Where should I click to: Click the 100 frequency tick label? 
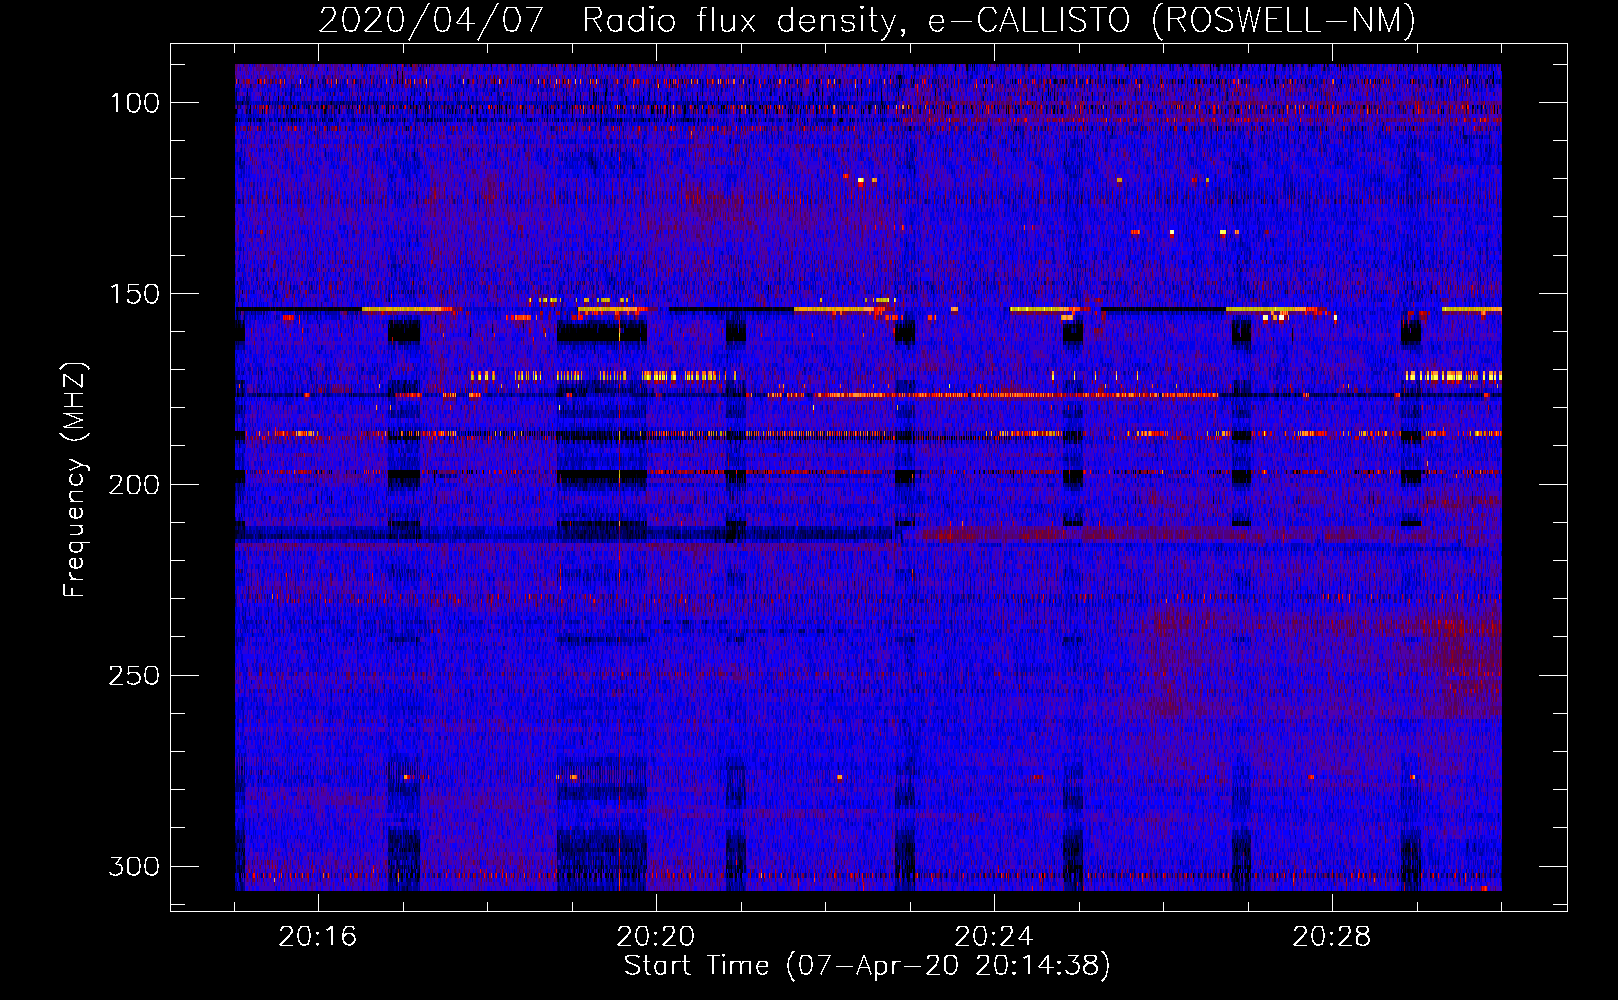tap(135, 103)
